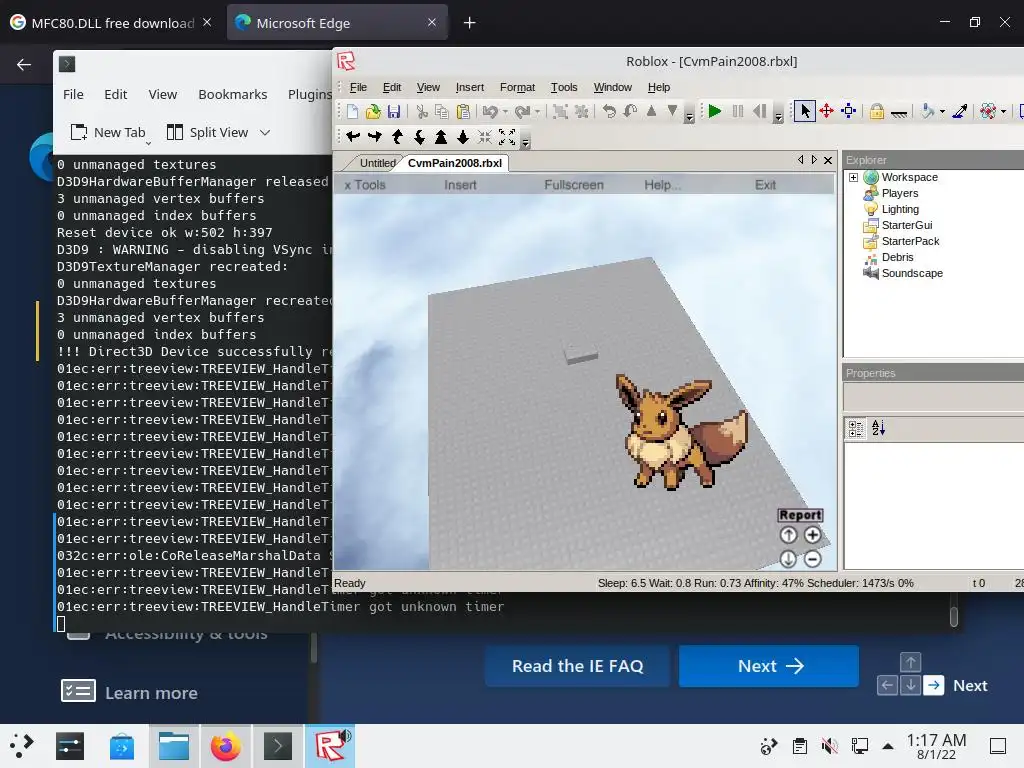Click the Anchor tool icon beside padlock
This screenshot has width=1024, height=768.
click(899, 113)
